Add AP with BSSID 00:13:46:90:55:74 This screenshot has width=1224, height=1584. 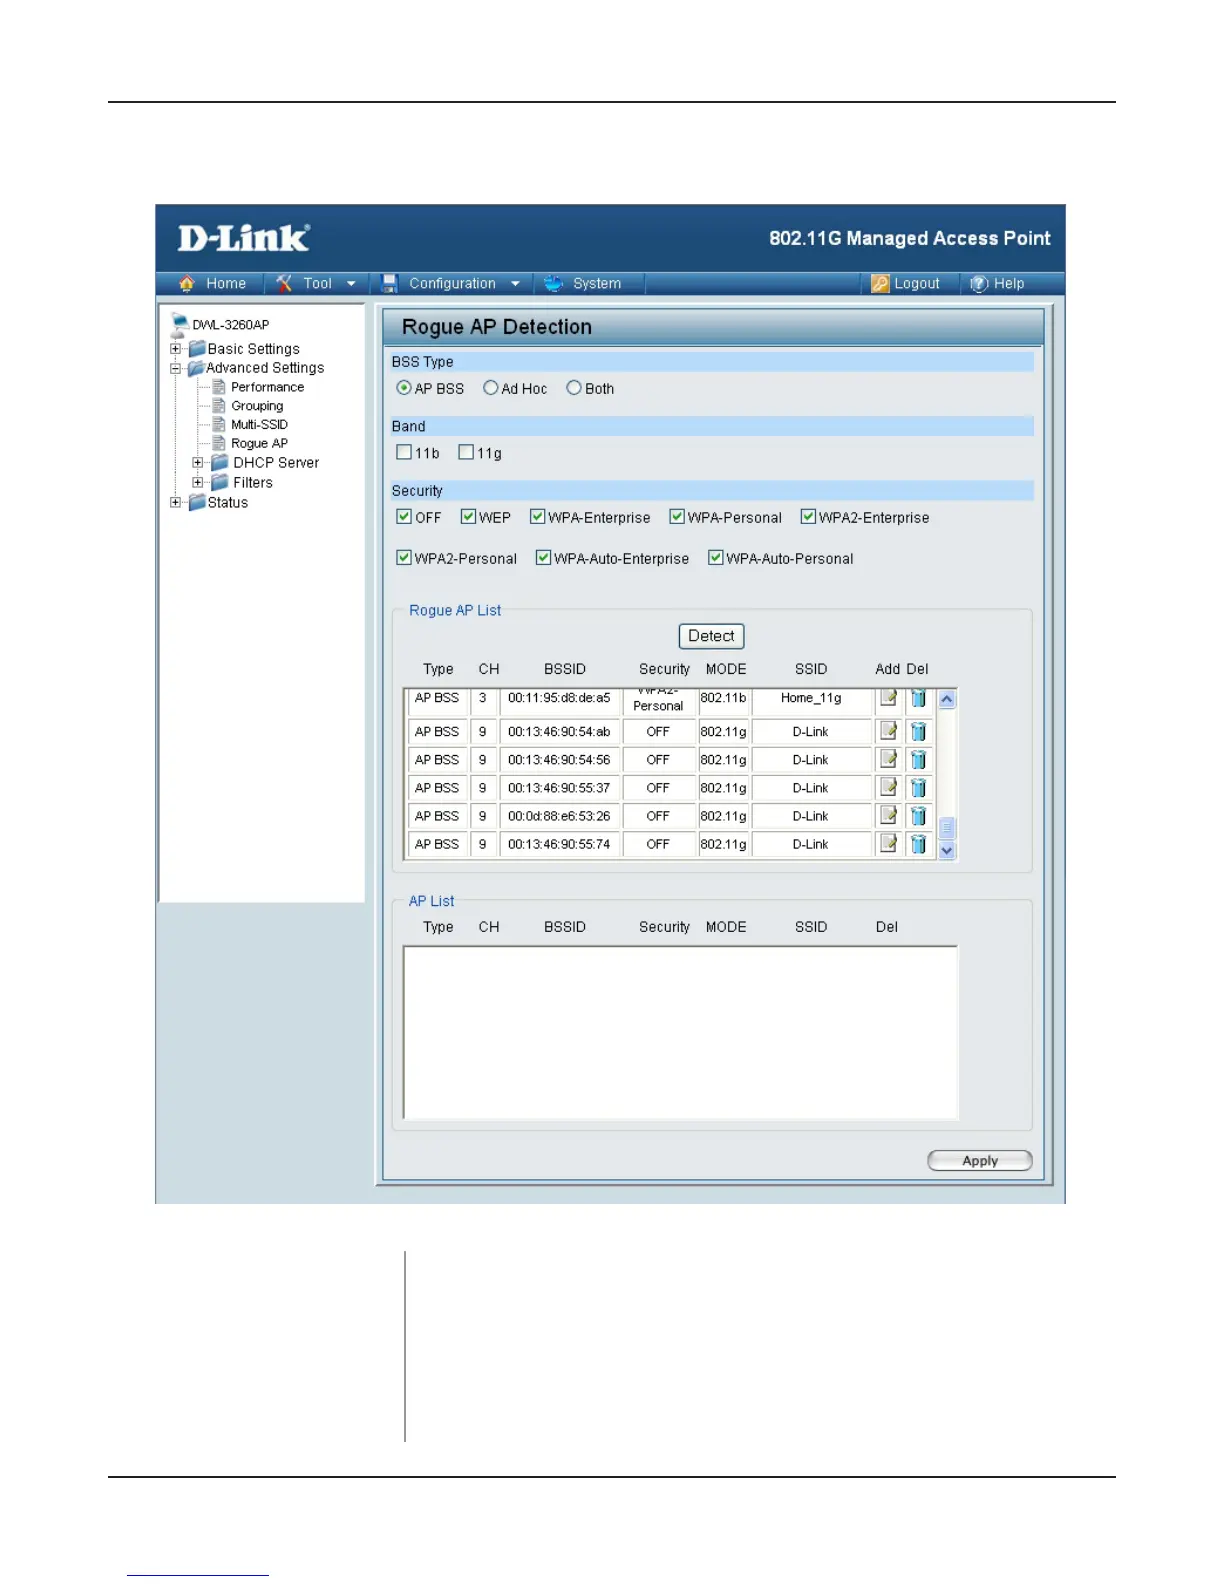[888, 844]
